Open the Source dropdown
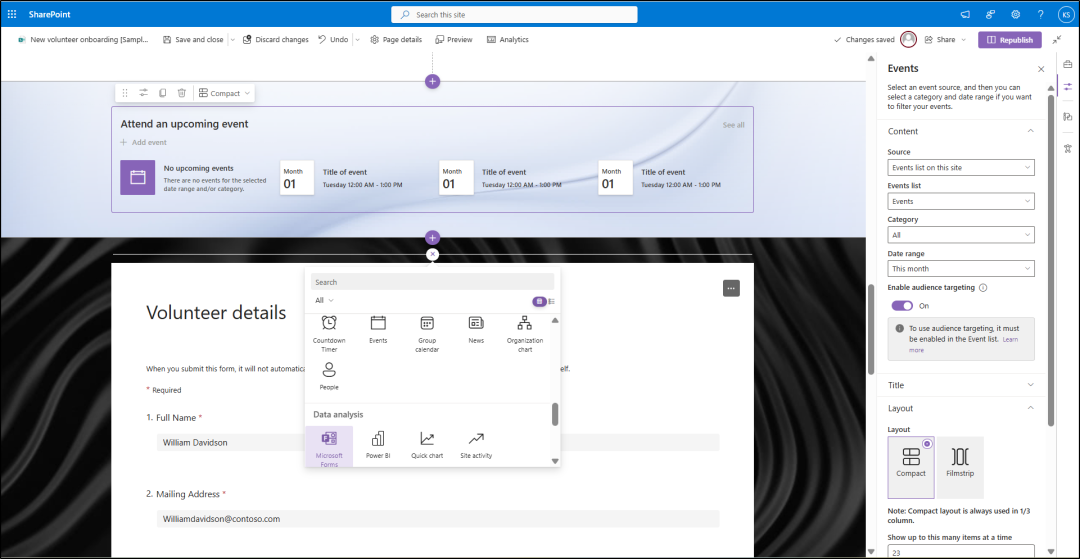This screenshot has width=1080, height=559. [961, 167]
